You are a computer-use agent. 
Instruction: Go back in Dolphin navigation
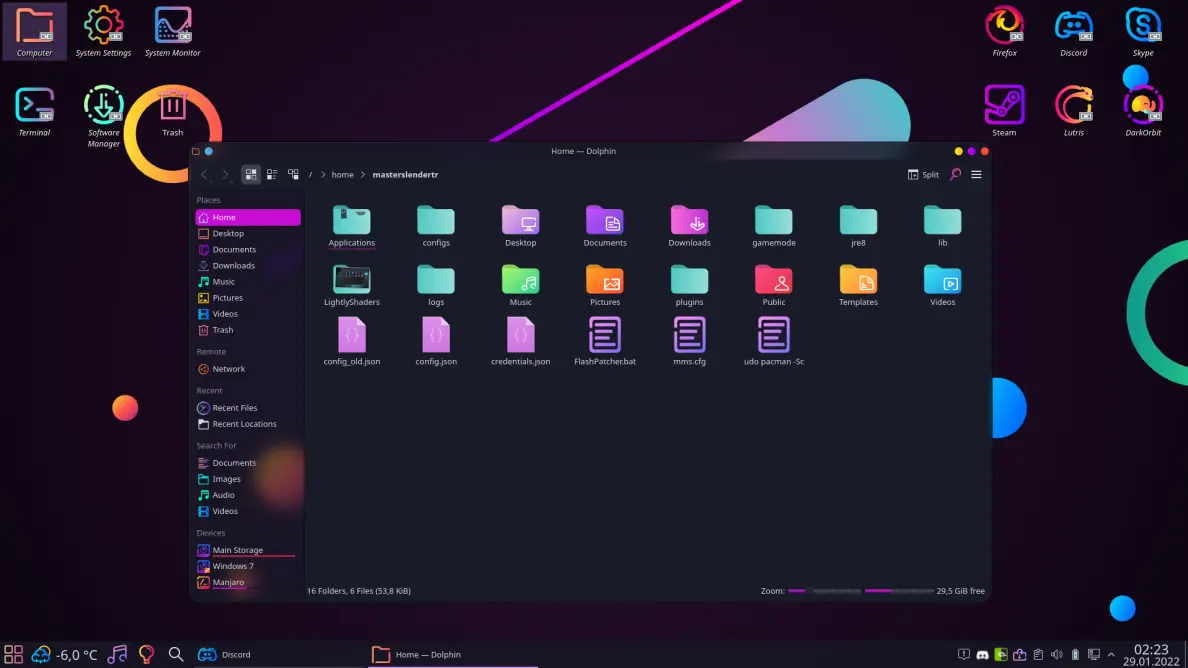tap(205, 174)
